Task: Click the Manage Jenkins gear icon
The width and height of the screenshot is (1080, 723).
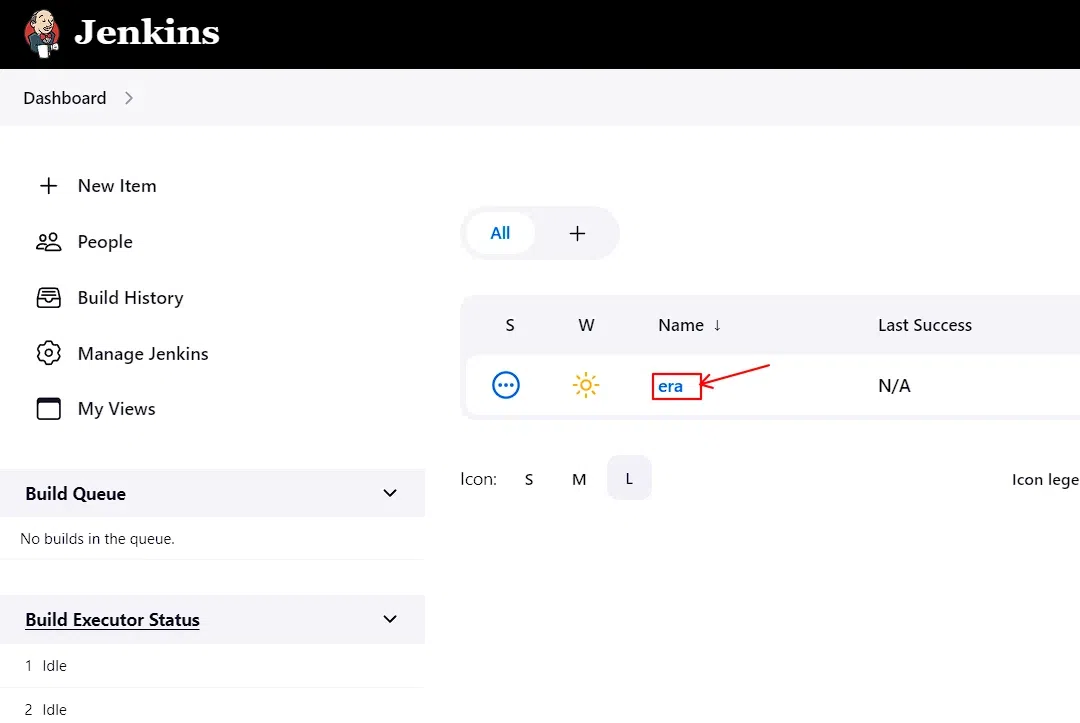Action: click(x=48, y=353)
